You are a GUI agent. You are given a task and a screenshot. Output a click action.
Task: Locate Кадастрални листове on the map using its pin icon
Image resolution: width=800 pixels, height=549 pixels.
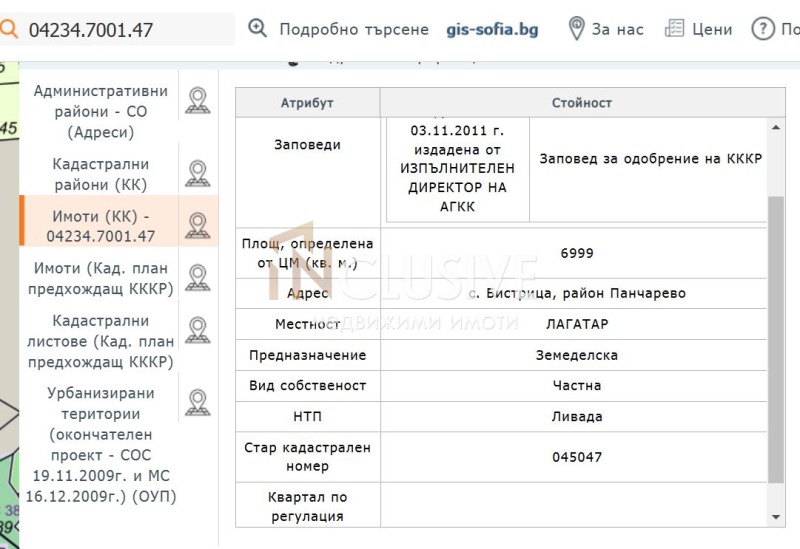tap(197, 330)
